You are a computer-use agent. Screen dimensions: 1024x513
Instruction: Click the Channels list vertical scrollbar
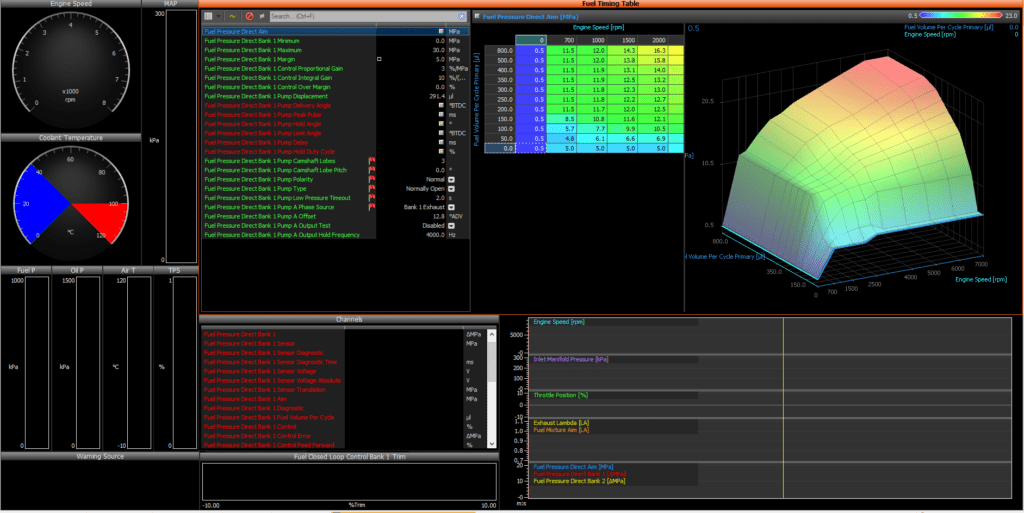pyautogui.click(x=492, y=389)
